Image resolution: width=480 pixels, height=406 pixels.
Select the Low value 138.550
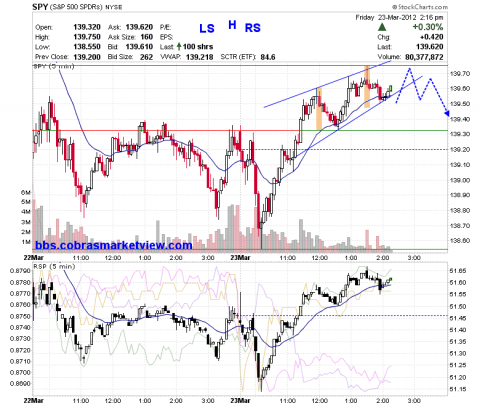click(87, 47)
